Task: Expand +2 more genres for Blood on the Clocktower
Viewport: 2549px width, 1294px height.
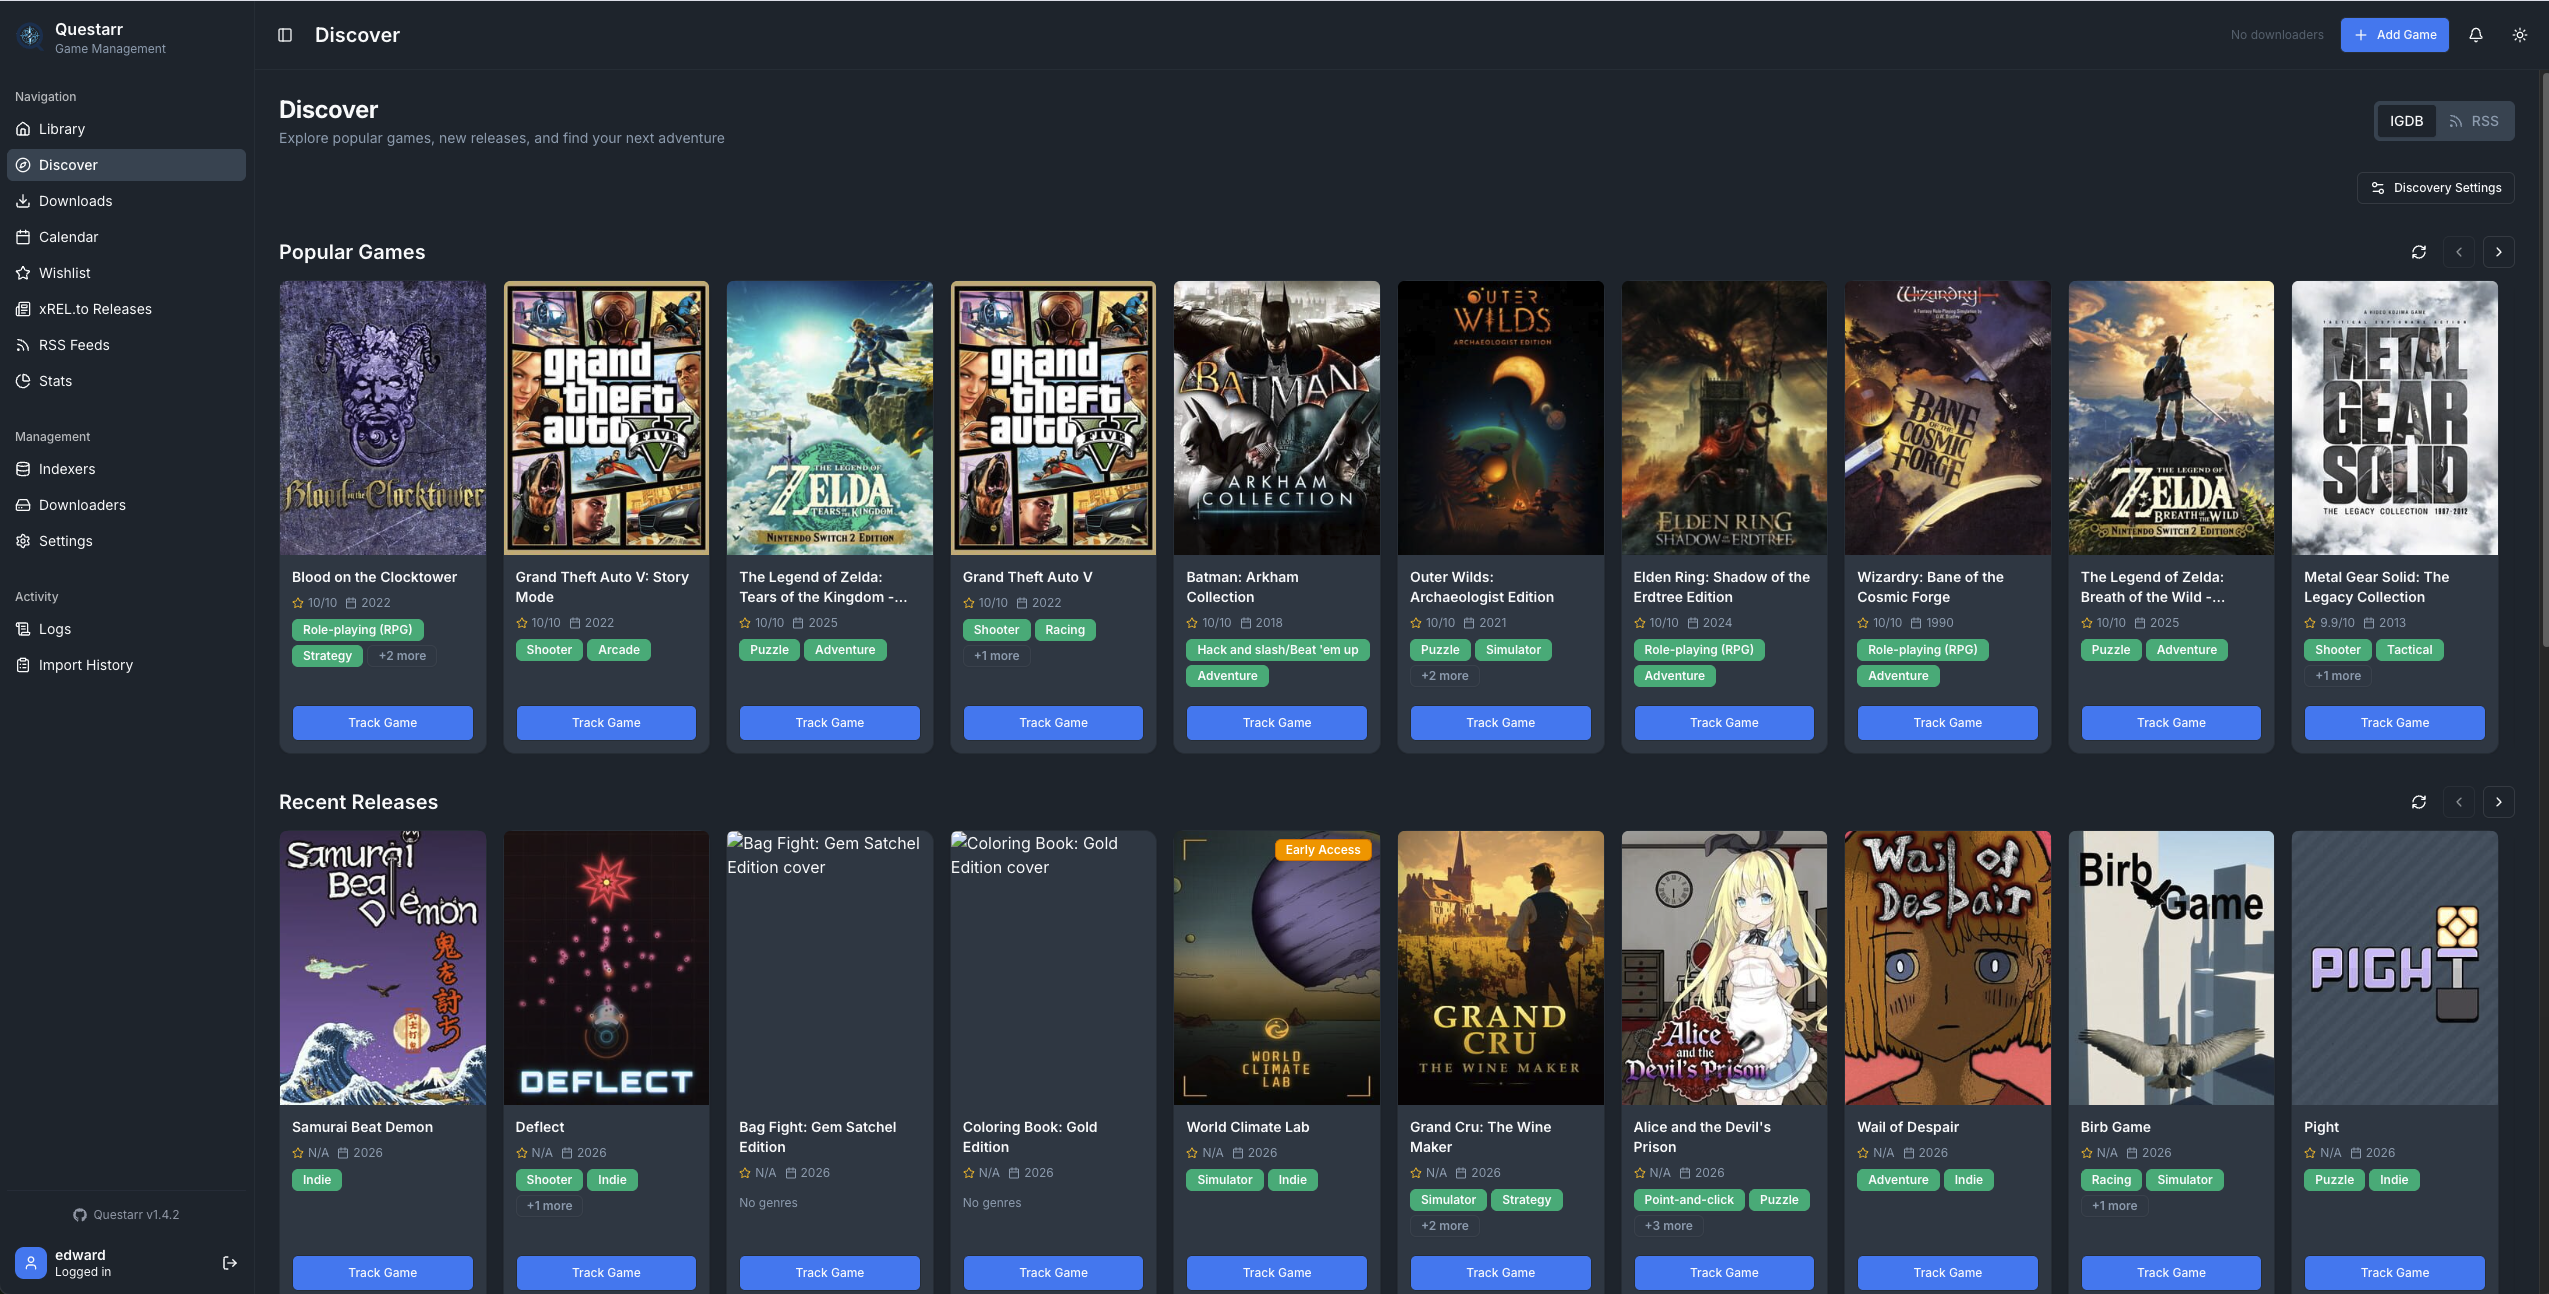Action: pos(402,656)
